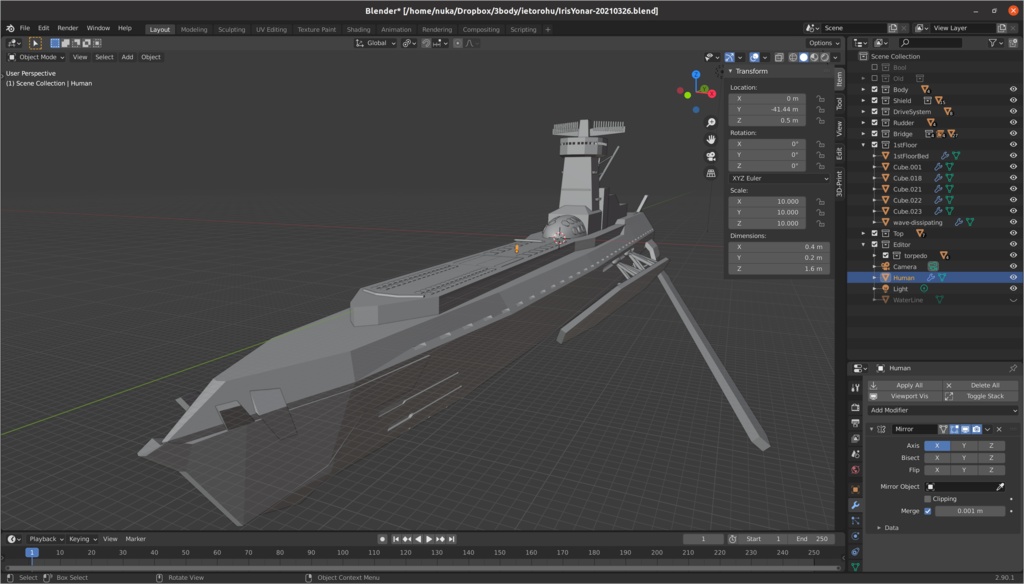Switch viewport to rendered shading sphere icon
This screenshot has height=584, width=1024.
(x=823, y=57)
